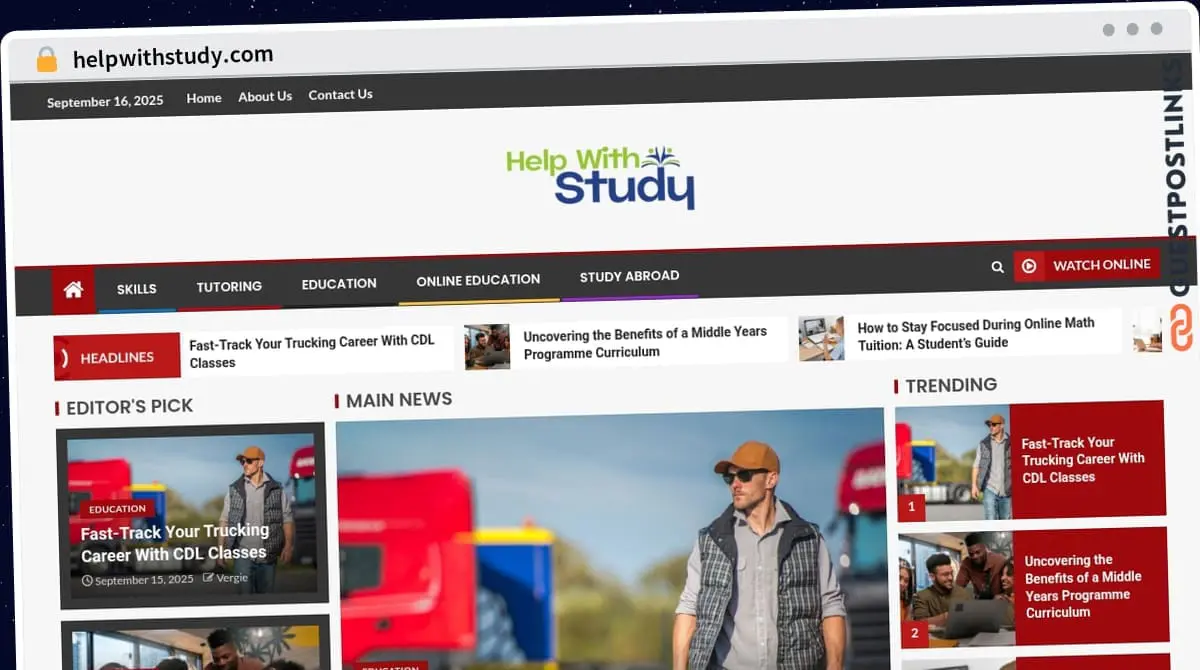This screenshot has height=670, width=1200.
Task: Click the orange chain link icon
Action: click(1181, 329)
